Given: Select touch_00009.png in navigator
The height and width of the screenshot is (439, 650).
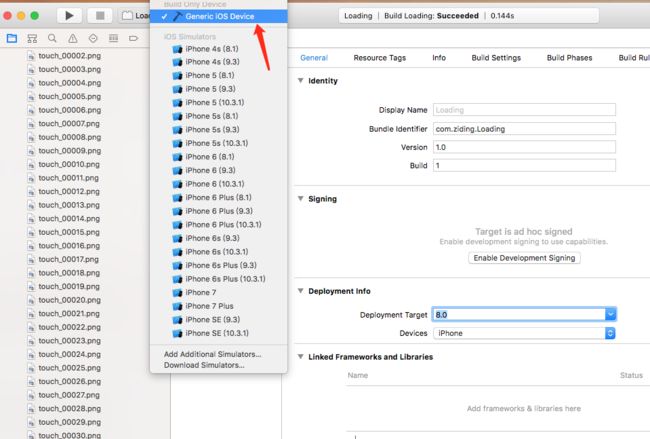Looking at the screenshot, I should pyautogui.click(x=70, y=150).
